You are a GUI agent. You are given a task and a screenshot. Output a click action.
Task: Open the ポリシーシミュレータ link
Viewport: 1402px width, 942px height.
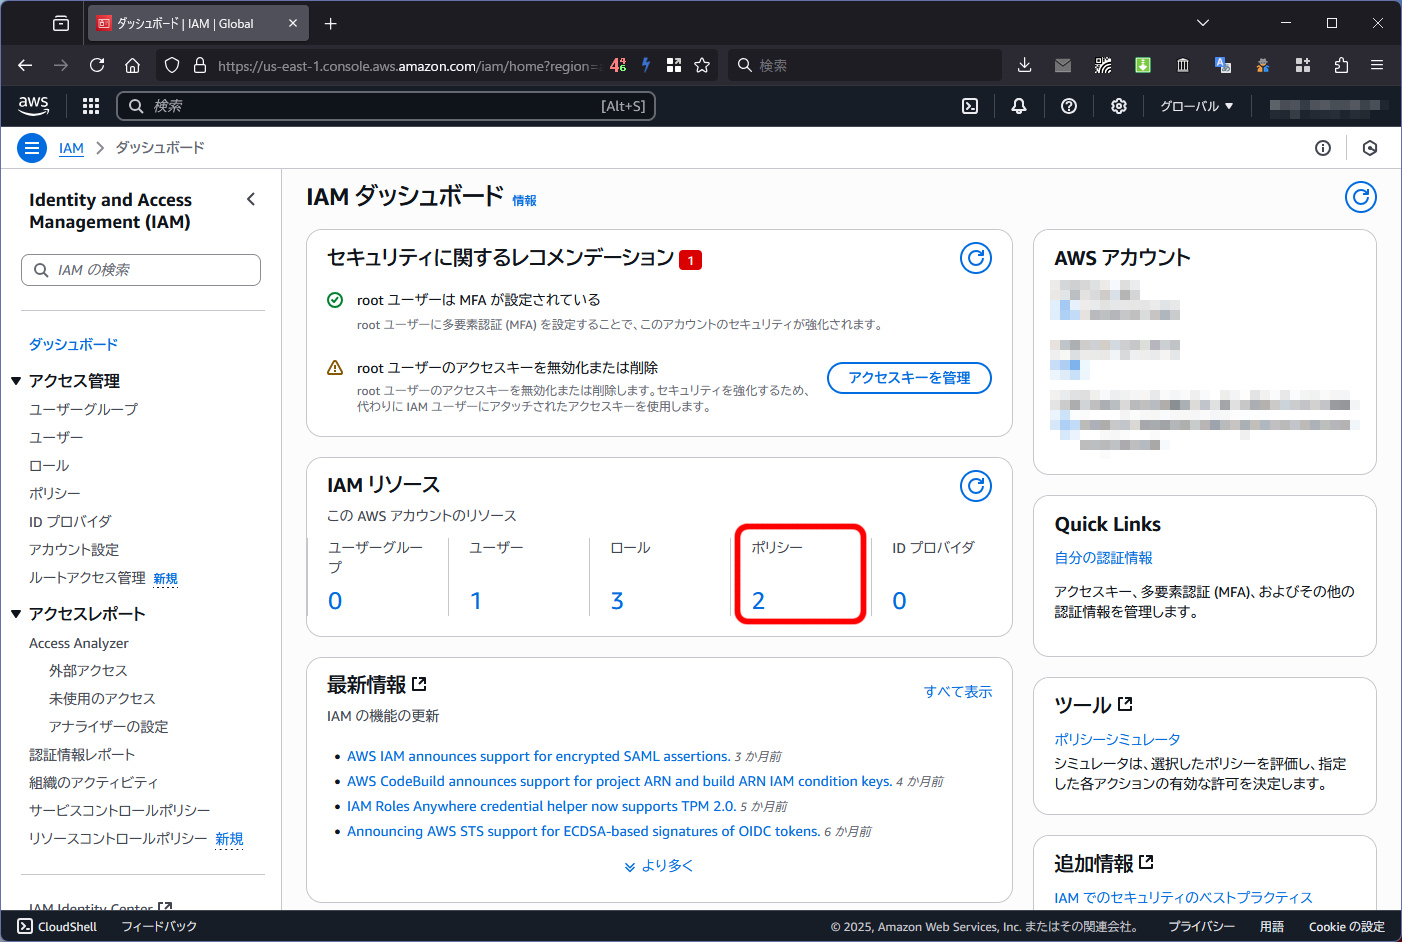point(1117,739)
